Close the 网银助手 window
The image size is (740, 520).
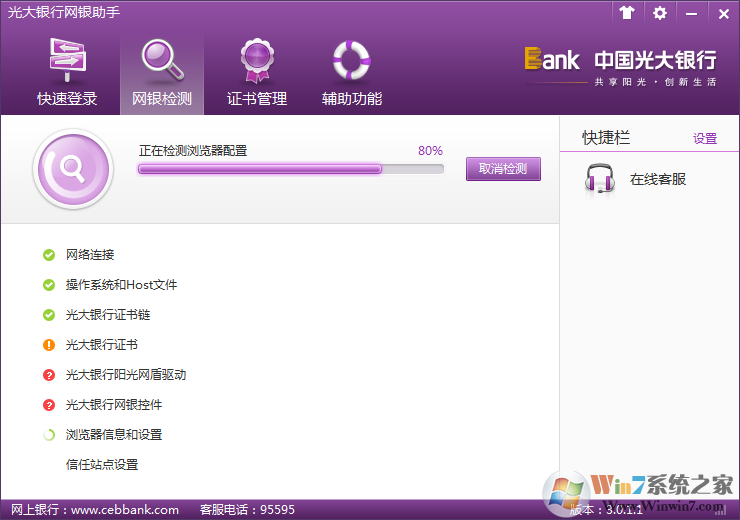pos(723,14)
